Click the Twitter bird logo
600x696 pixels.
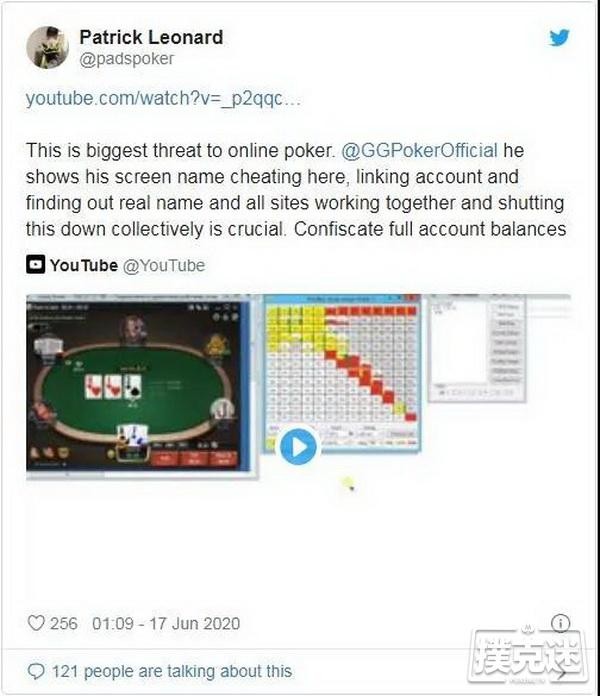pyautogui.click(x=559, y=38)
